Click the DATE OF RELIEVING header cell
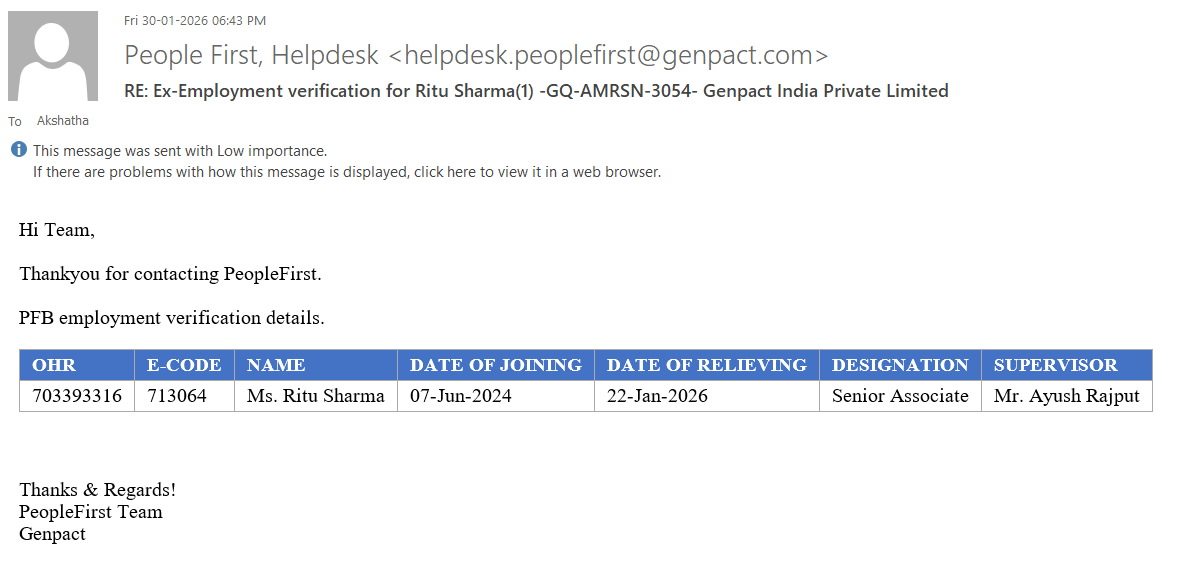The image size is (1177, 572). [706, 365]
